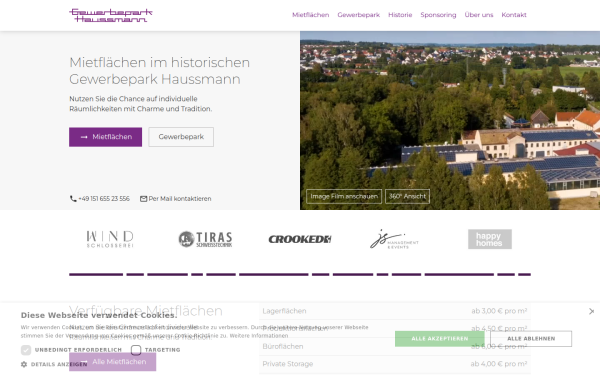The width and height of the screenshot is (600, 375).
Task: Click the Gewerbepark Haussmann logo
Action: (111, 15)
